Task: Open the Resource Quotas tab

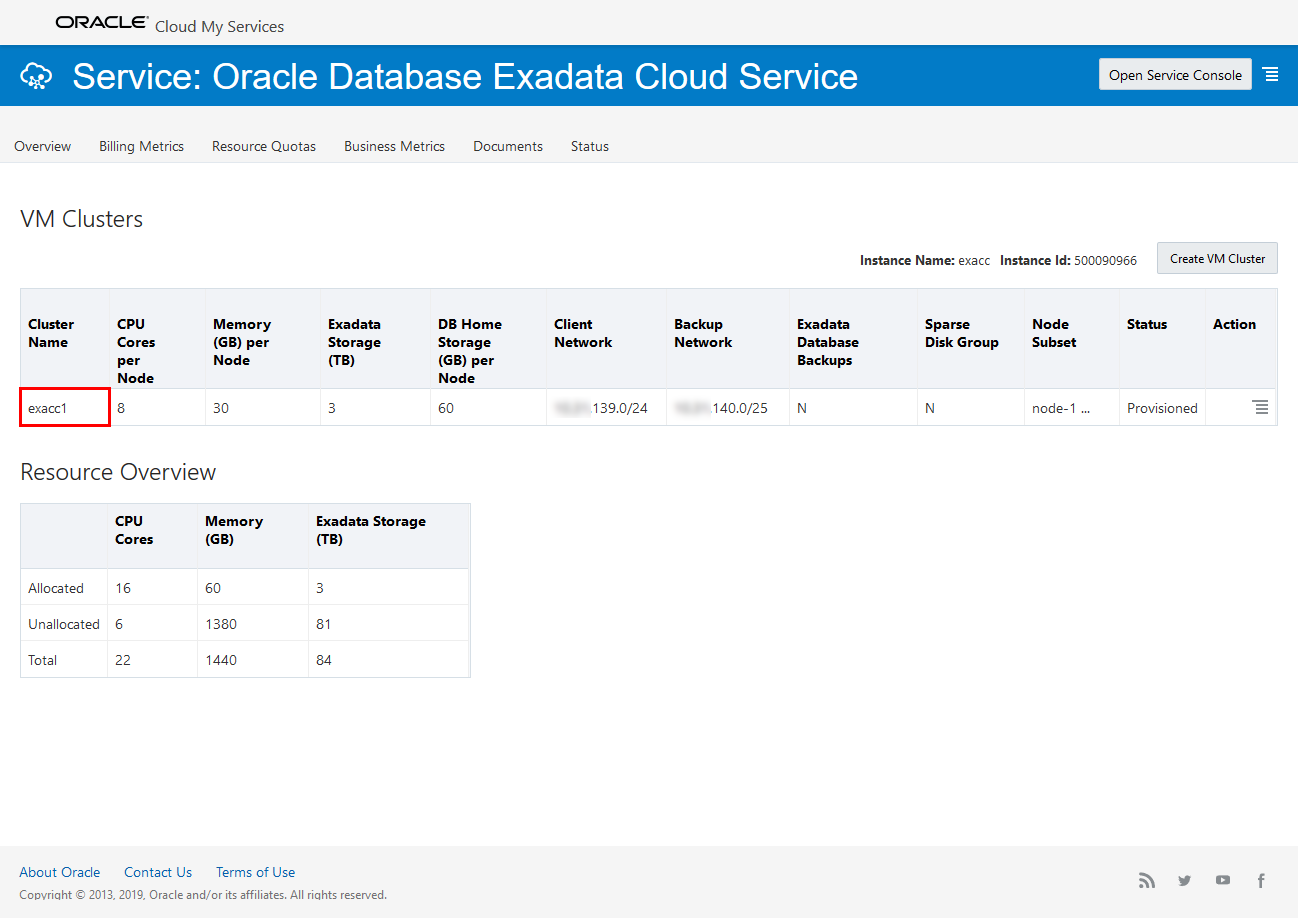Action: [264, 146]
